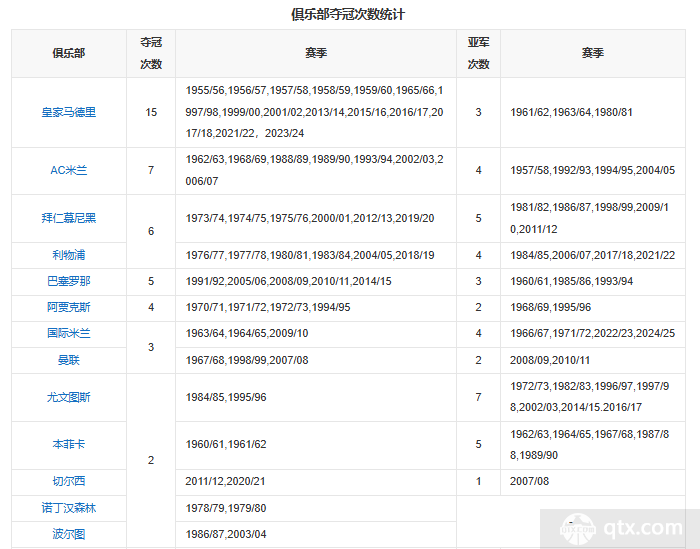
Task: Click the cell showing 15 titles
Action: point(151,112)
